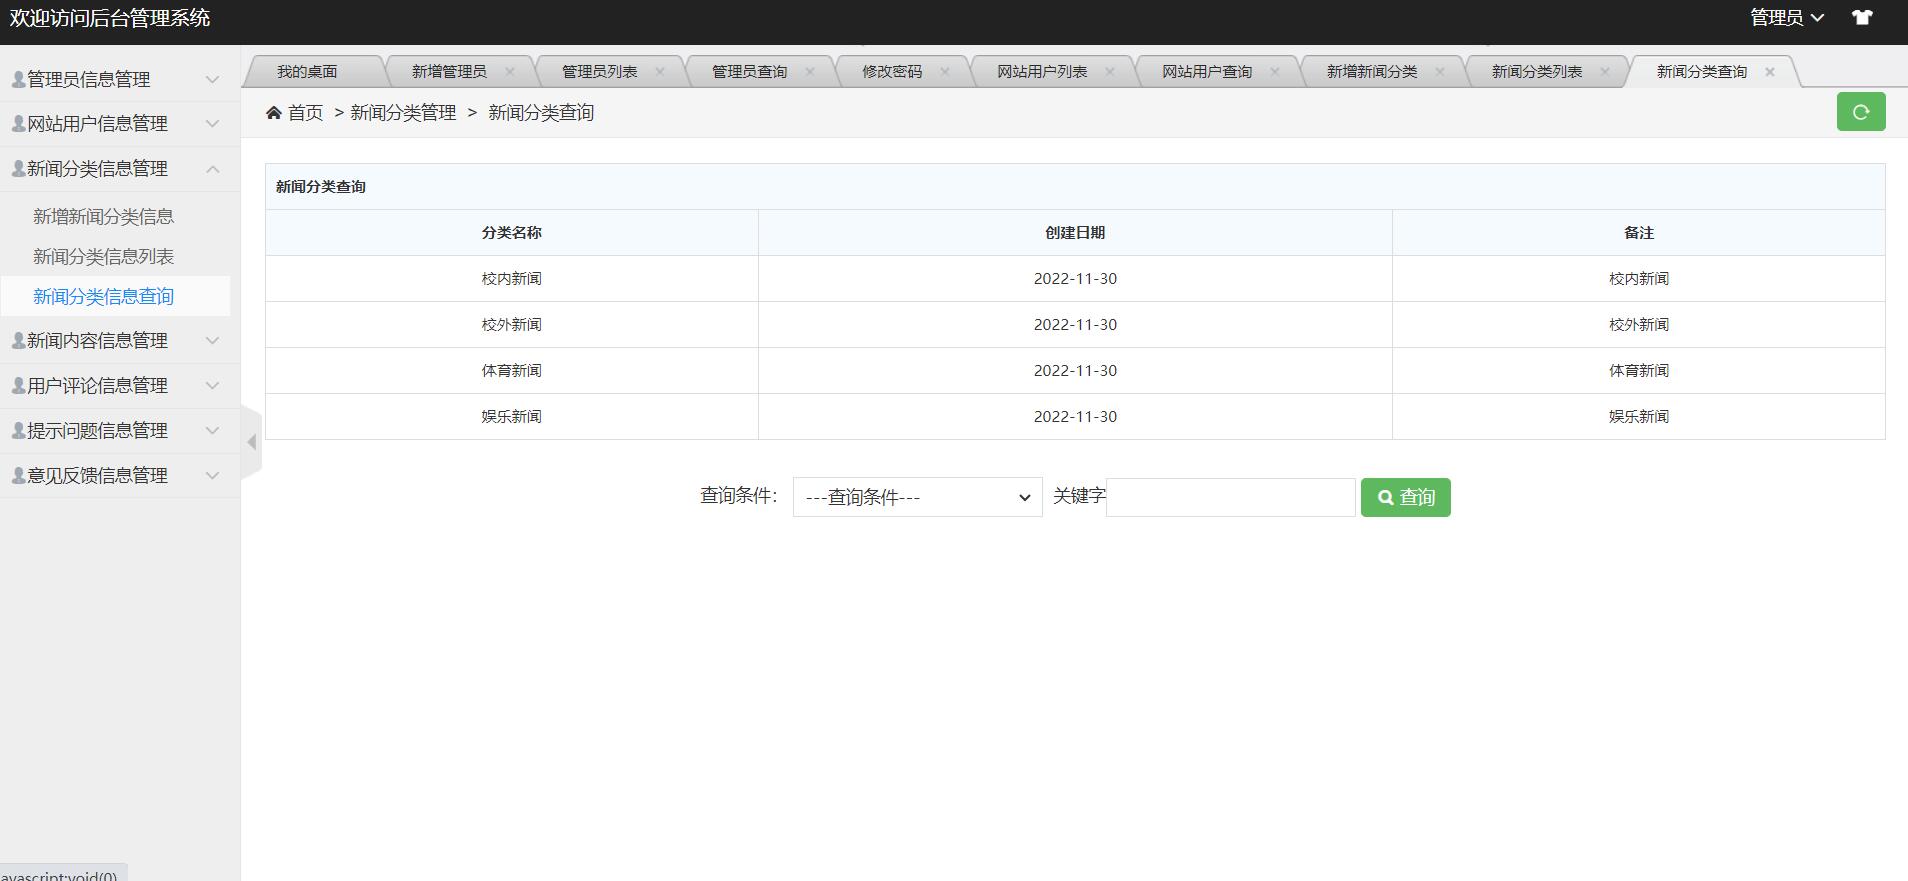The height and width of the screenshot is (881, 1908).
Task: Click the 新闻内容信息管理 user icon
Action: coord(18,341)
